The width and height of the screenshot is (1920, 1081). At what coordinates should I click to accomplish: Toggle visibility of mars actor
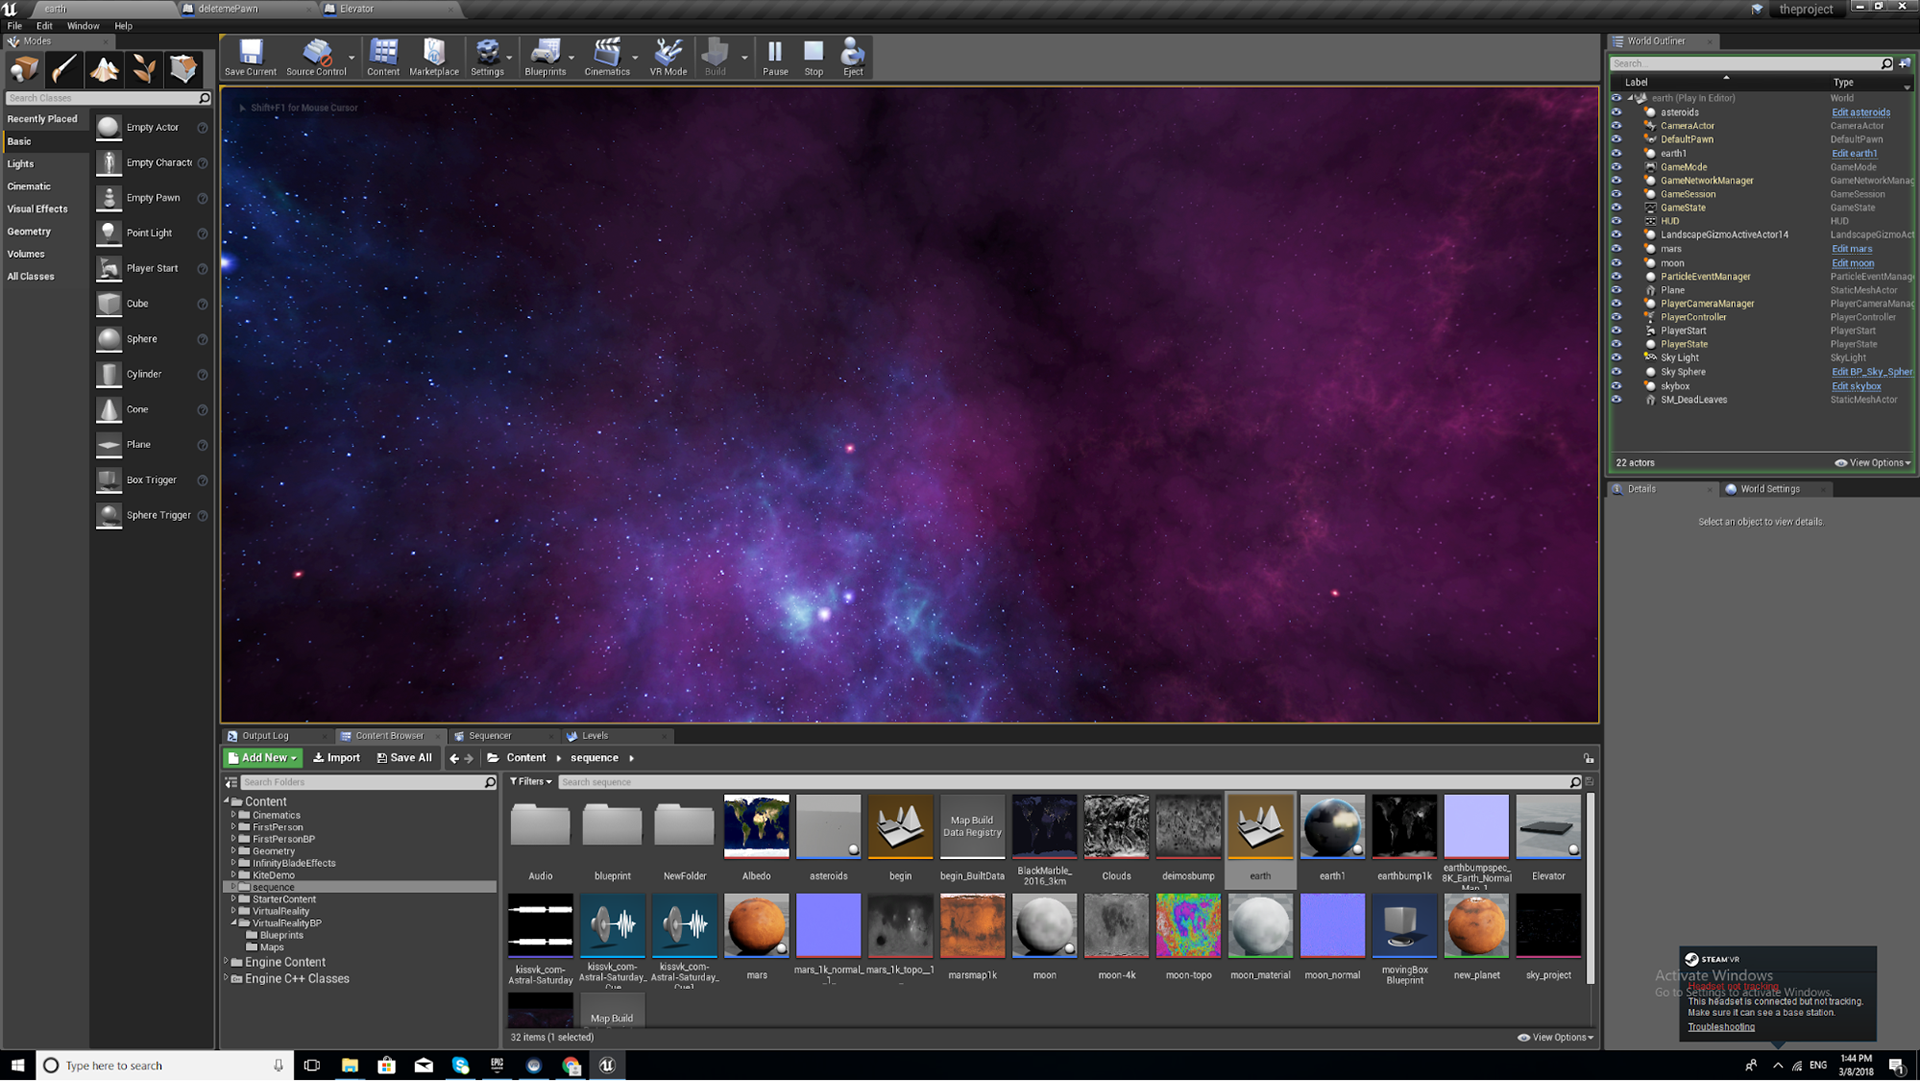(1616, 249)
